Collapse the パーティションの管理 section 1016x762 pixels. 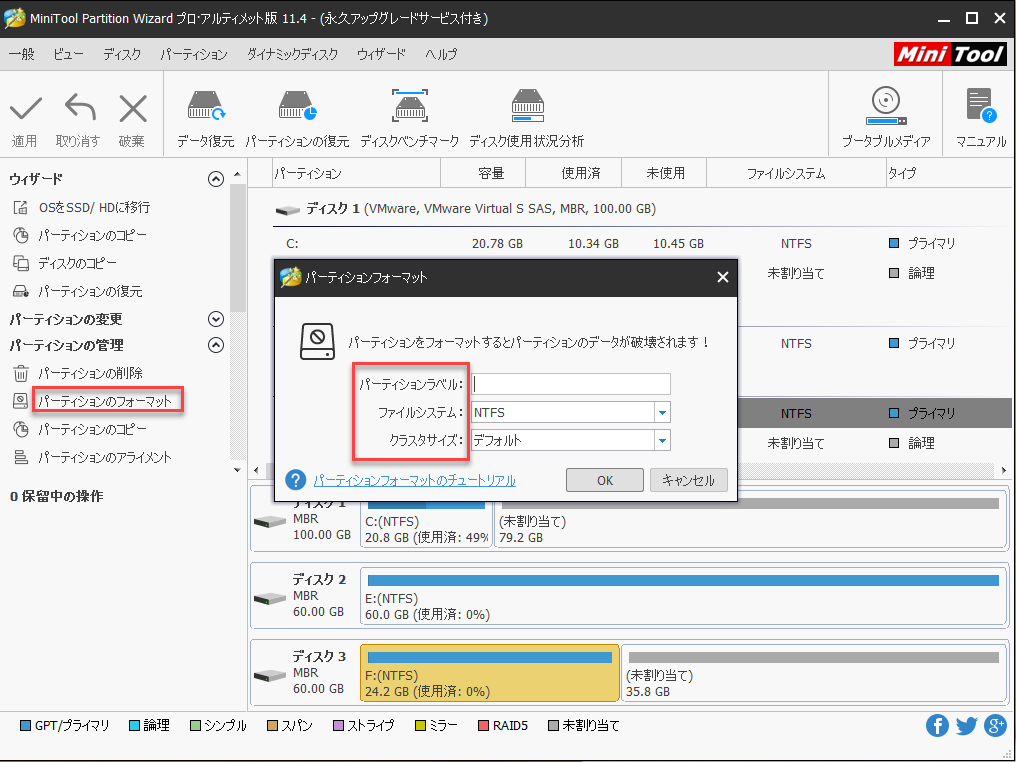point(216,345)
